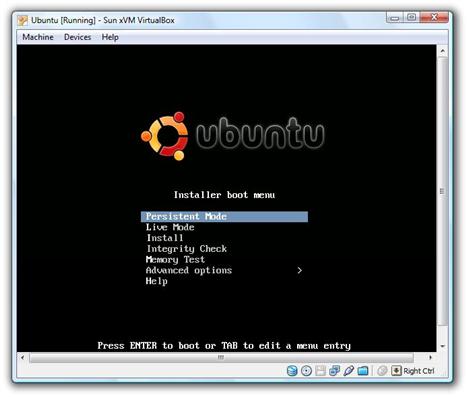Maximize the VirtualBox window

pyautogui.click(x=412, y=18)
